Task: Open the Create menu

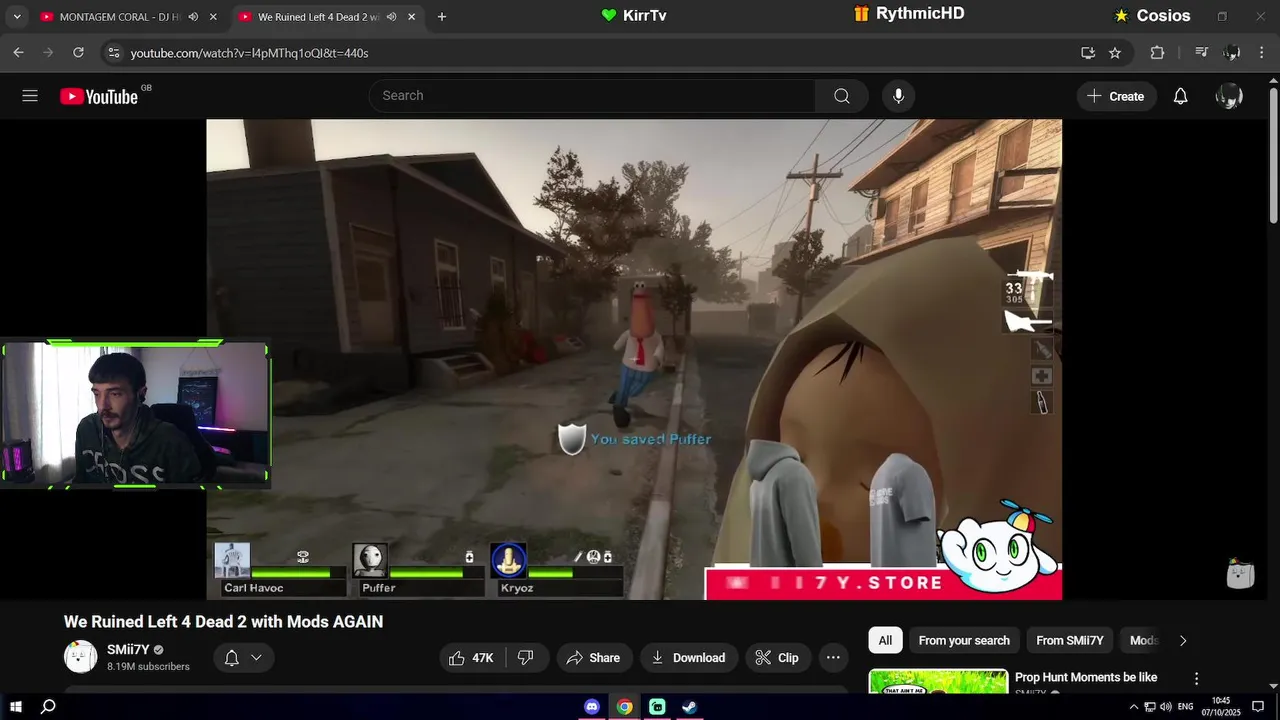Action: click(x=1116, y=96)
